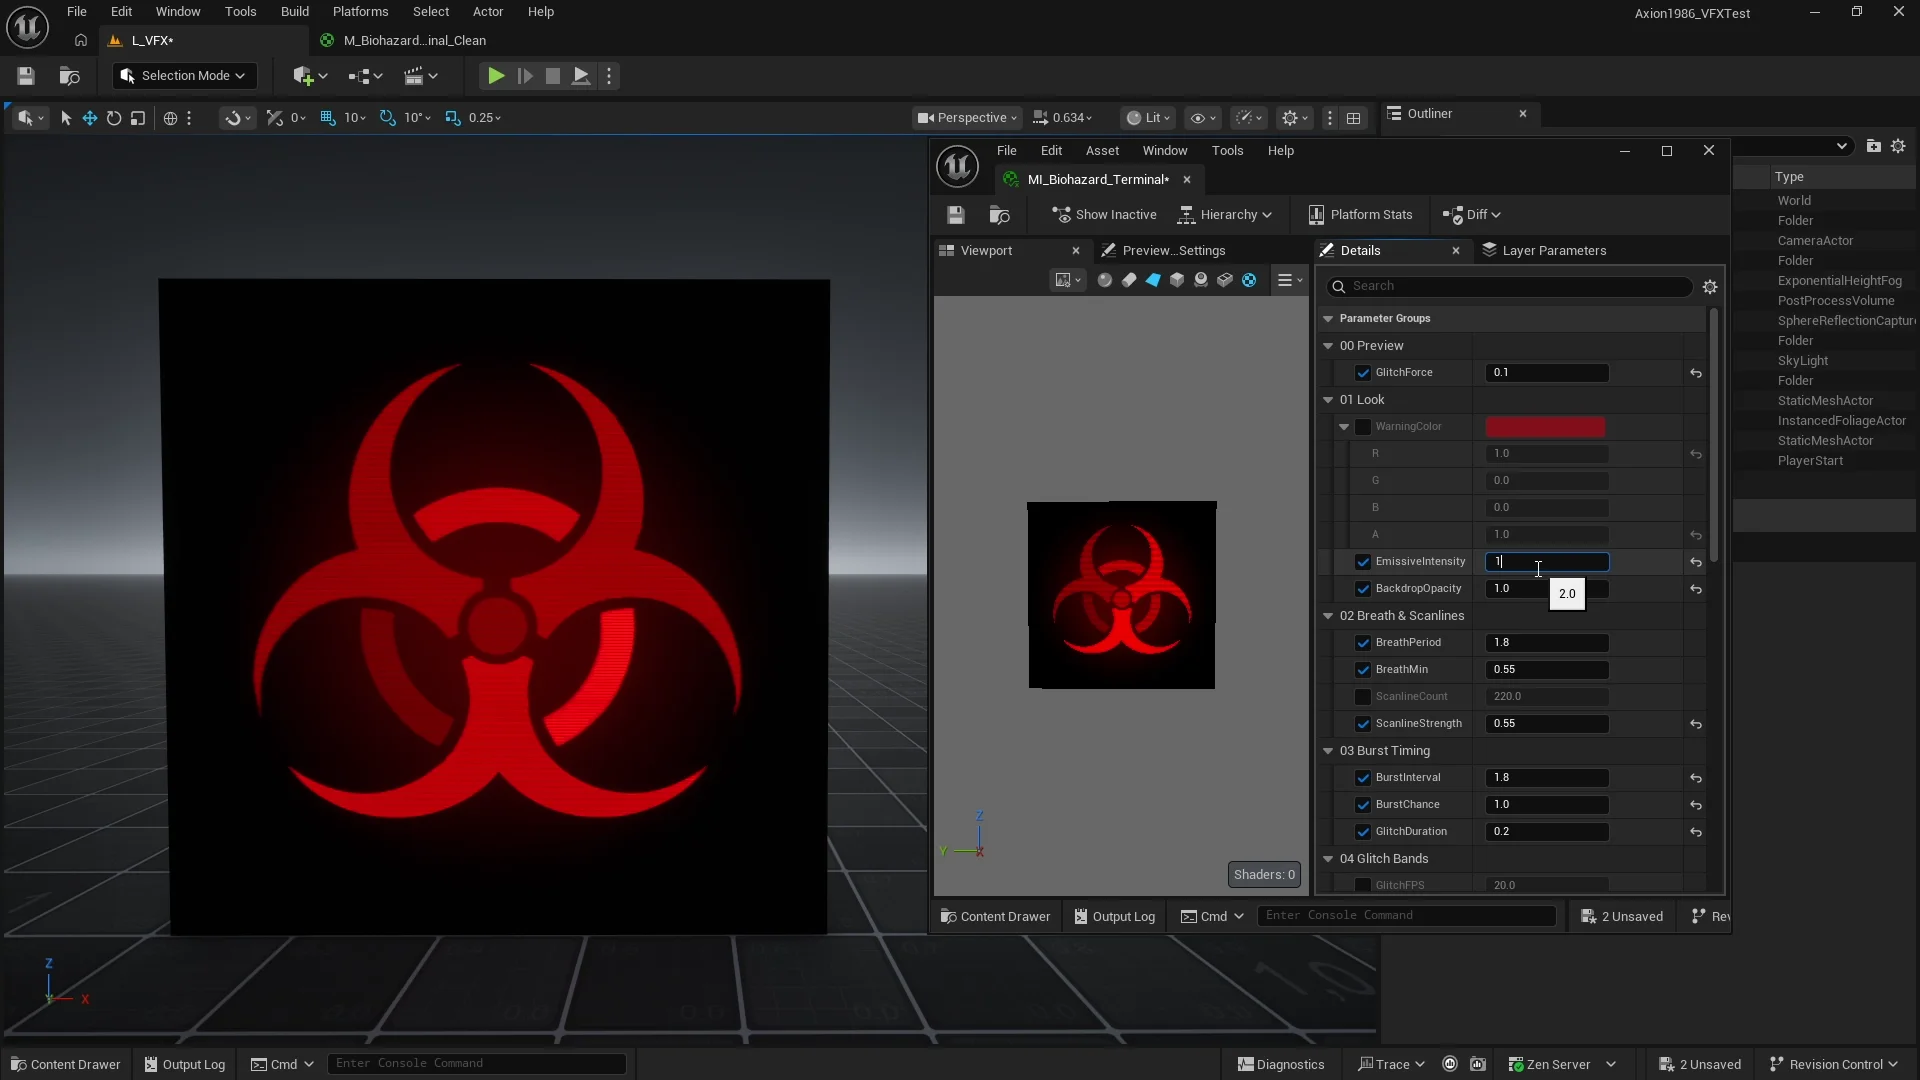
Task: Open the Hierarchy dropdown
Action: [x=1225, y=215]
